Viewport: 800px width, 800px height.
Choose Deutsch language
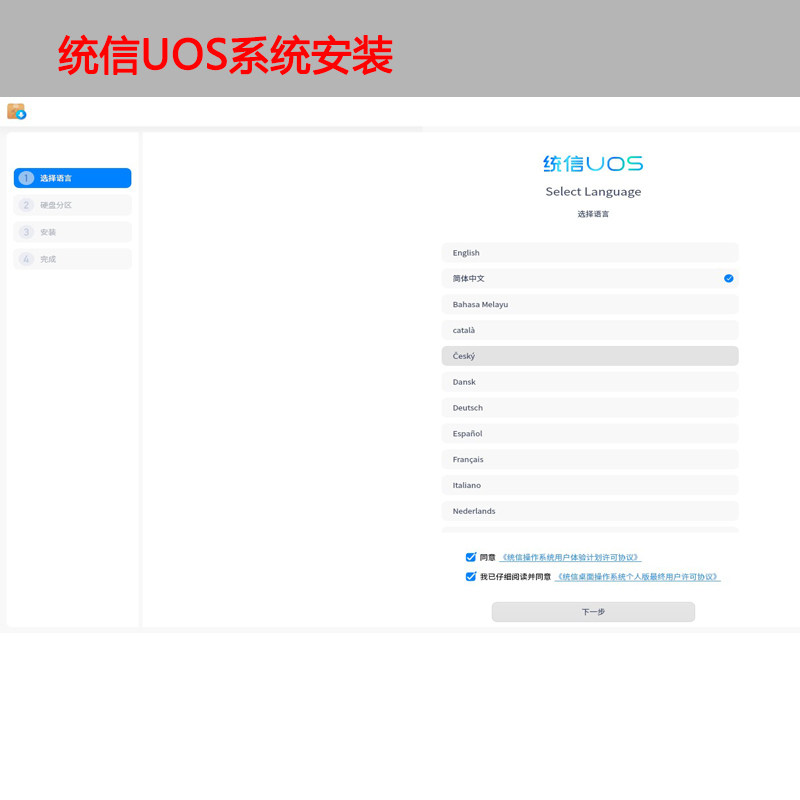click(x=590, y=408)
